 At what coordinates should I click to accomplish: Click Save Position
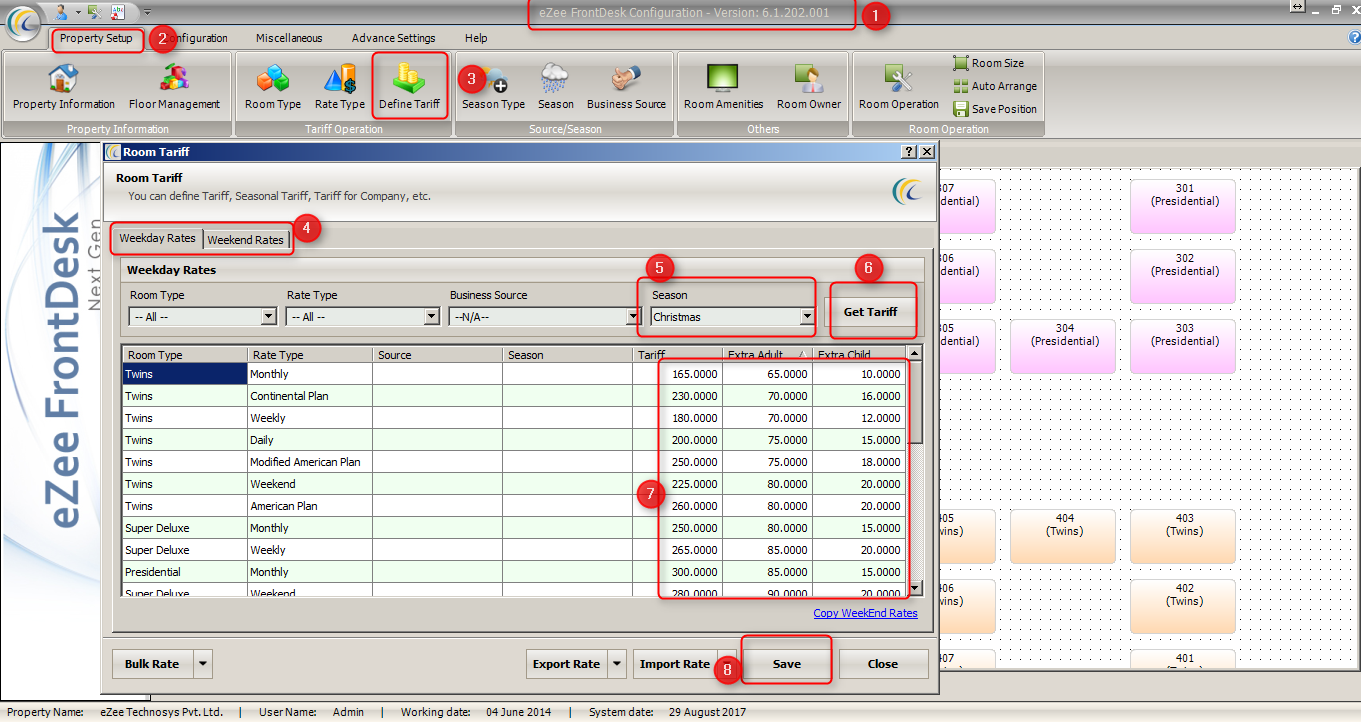click(x=995, y=109)
